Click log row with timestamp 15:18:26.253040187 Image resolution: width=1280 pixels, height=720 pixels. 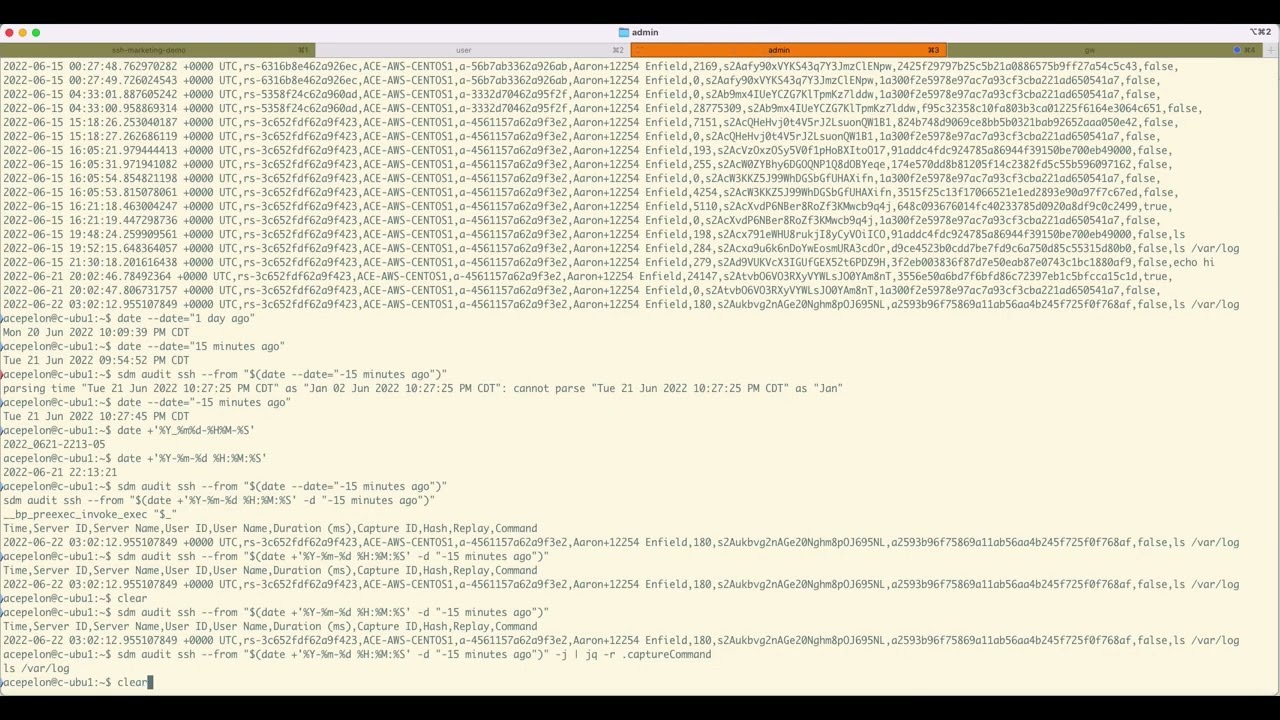[x=590, y=122]
